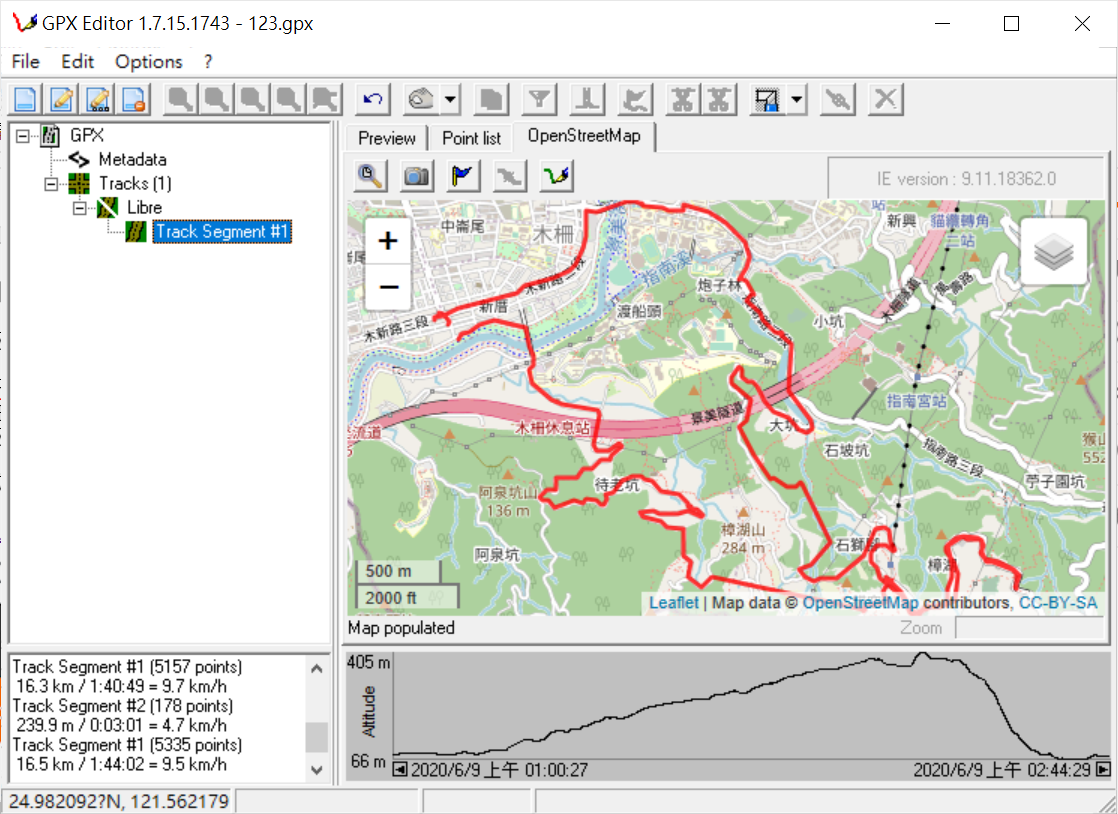Click the '16.5 km / 1:44:02 = 9.5 km/h' log line

coord(121,764)
